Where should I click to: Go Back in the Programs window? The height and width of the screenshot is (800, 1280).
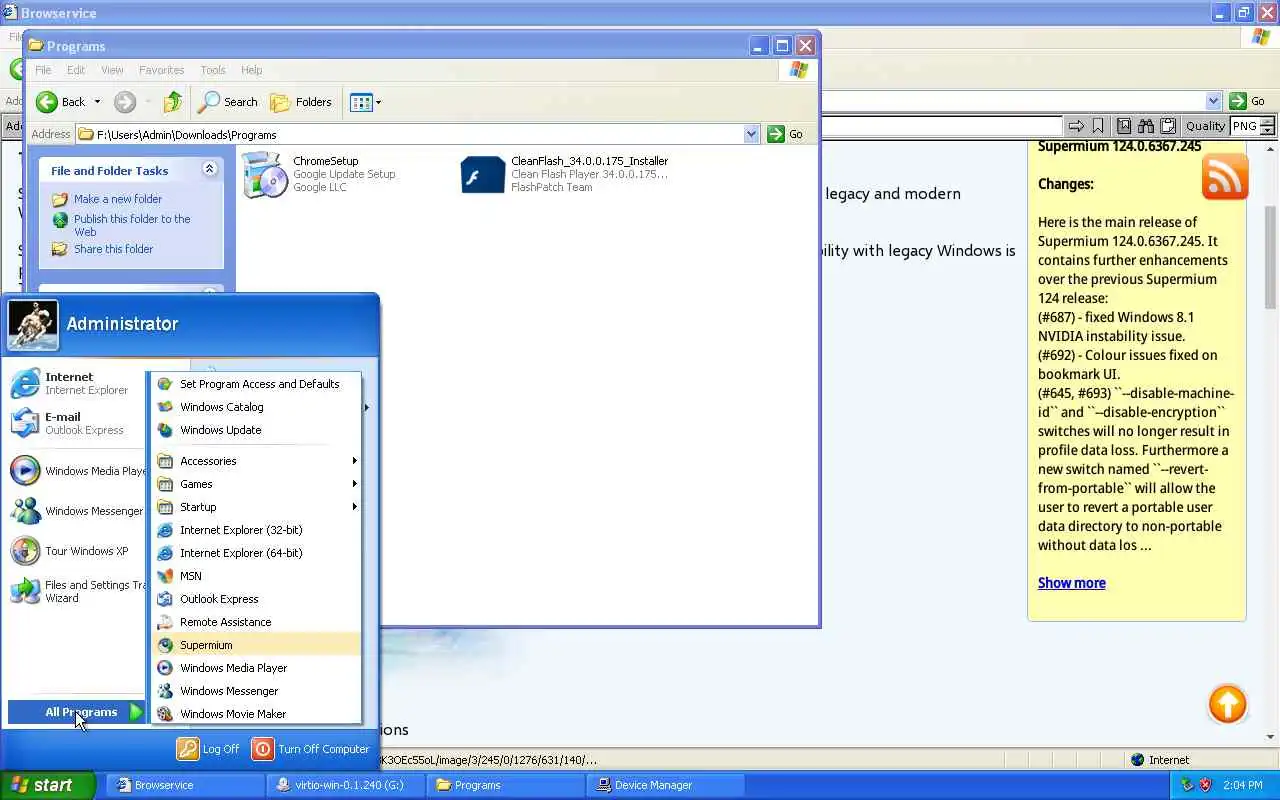point(61,102)
